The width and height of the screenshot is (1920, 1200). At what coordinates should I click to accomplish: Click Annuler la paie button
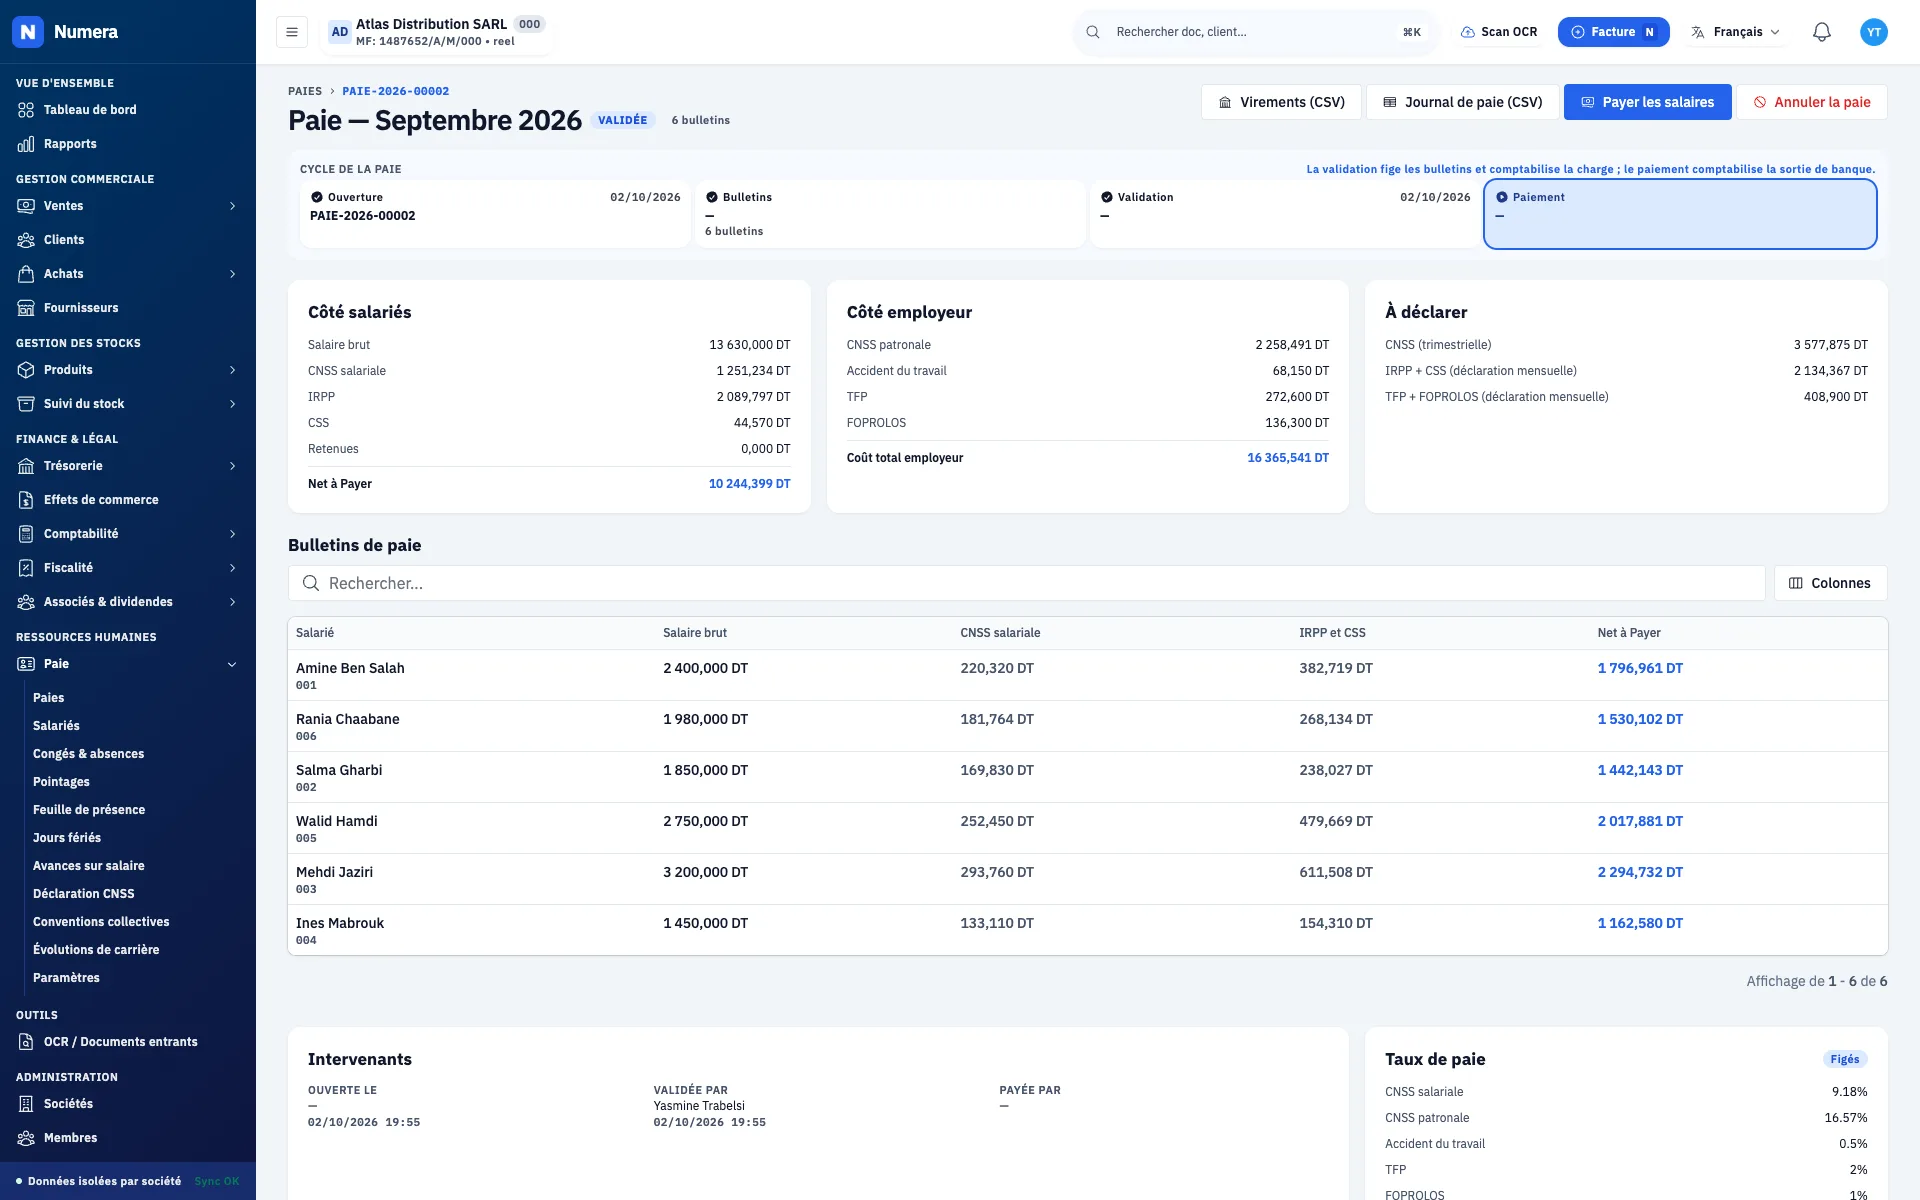point(1812,102)
